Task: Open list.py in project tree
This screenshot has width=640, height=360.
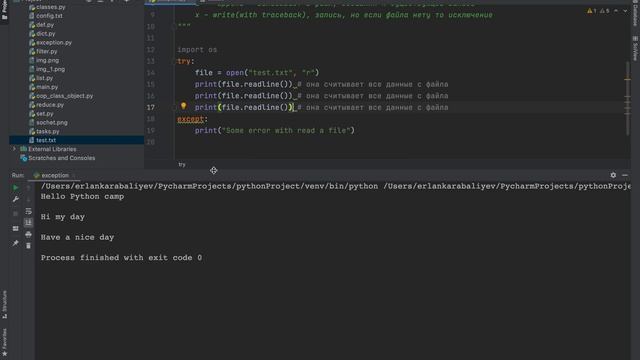Action: [x=44, y=78]
